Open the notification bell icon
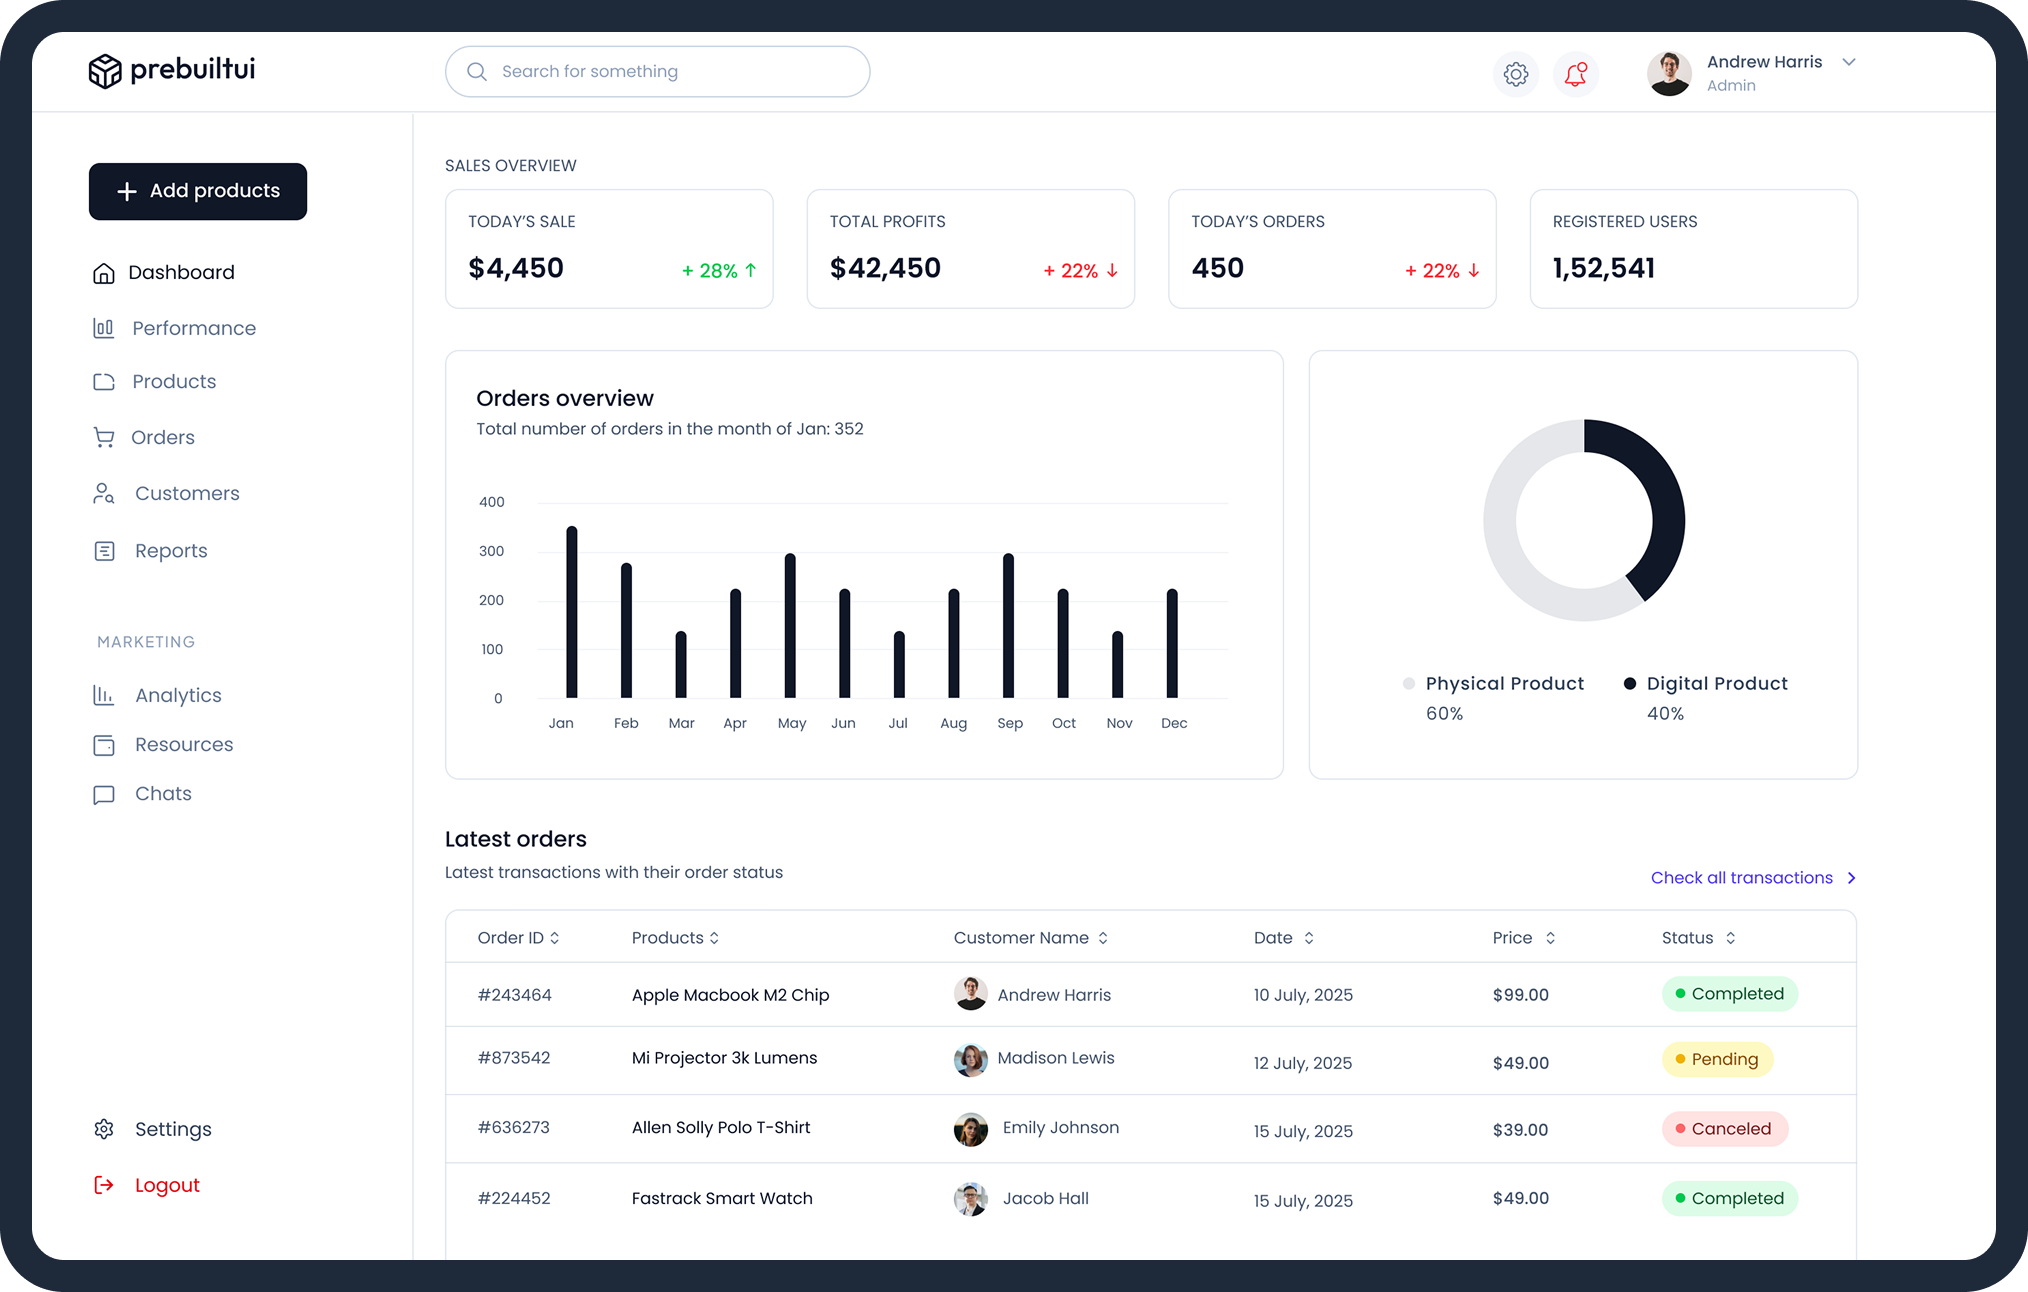Screen dimensions: 2028x1292 [1576, 74]
